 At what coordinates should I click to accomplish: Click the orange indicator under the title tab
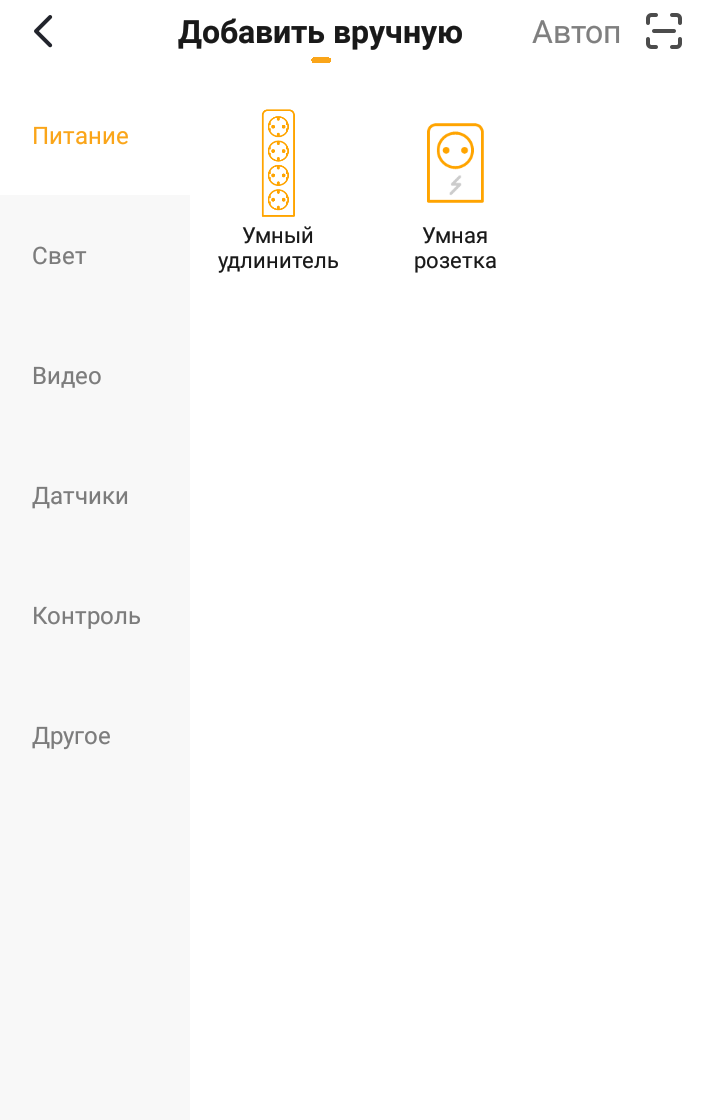pos(321,60)
